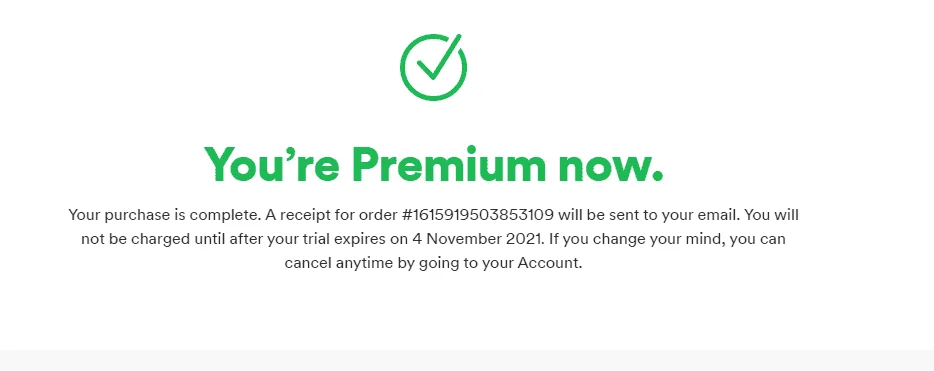Click the tick mark inside the circle

pyautogui.click(x=439, y=58)
